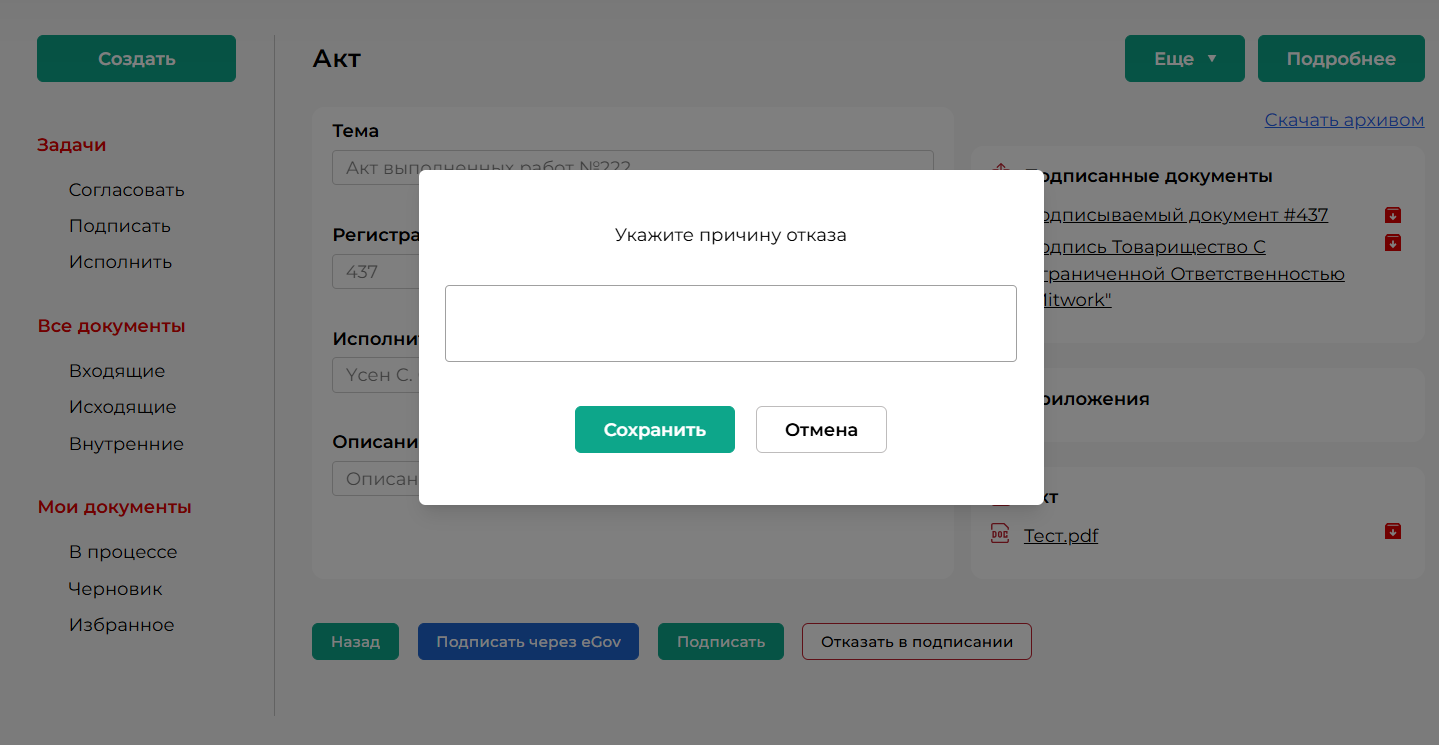Click the Создать button
Screen dimensions: 1439x745
tap(136, 59)
